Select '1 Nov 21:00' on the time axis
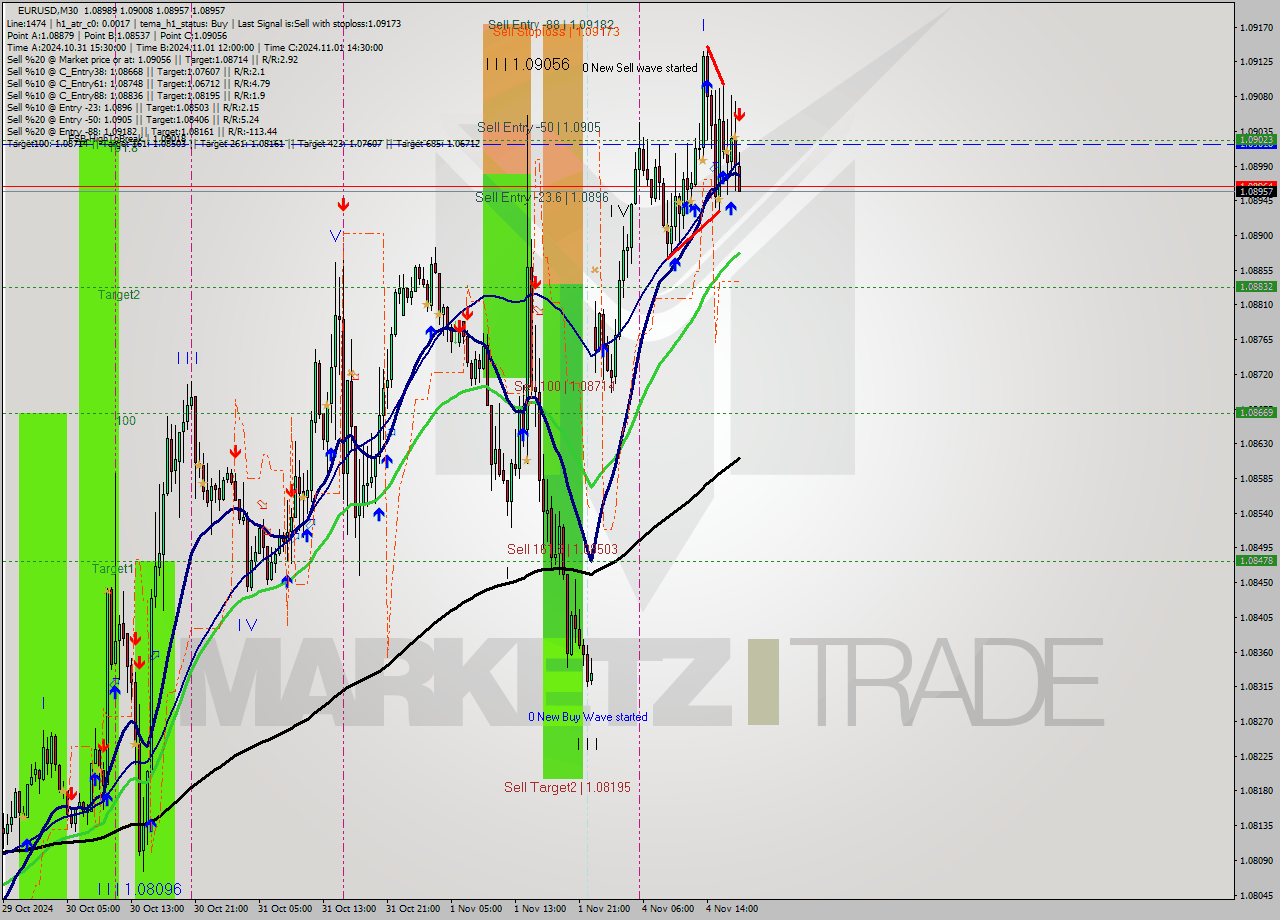The image size is (1280, 920). 604,909
